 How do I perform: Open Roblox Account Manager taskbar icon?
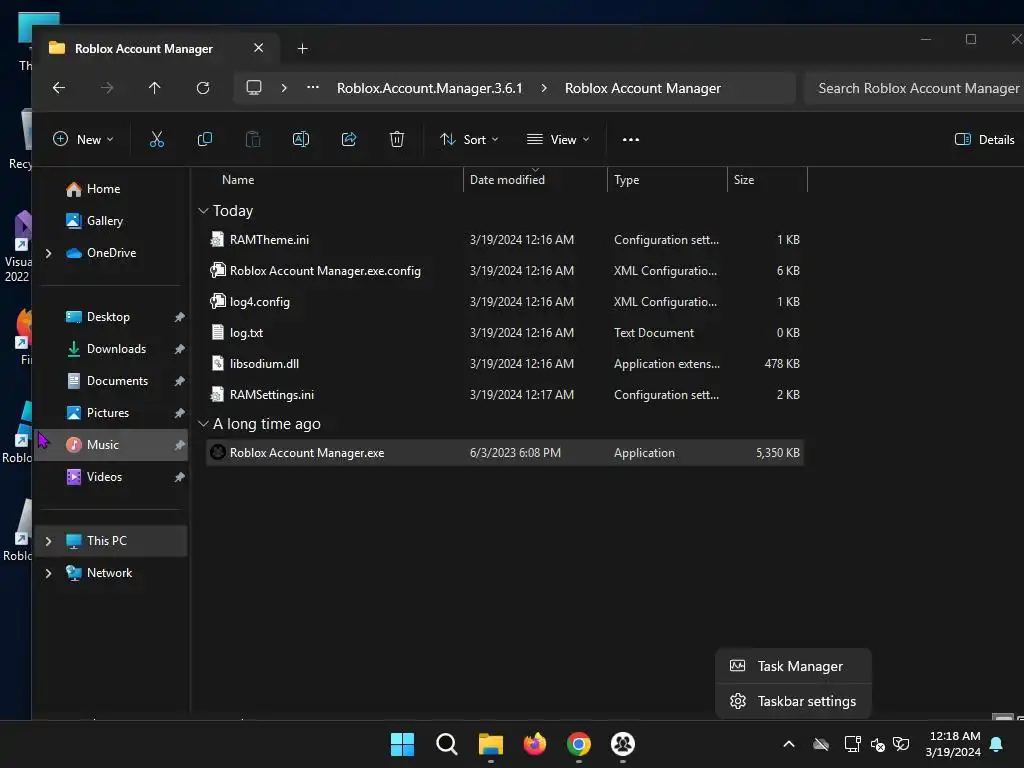[x=623, y=744]
